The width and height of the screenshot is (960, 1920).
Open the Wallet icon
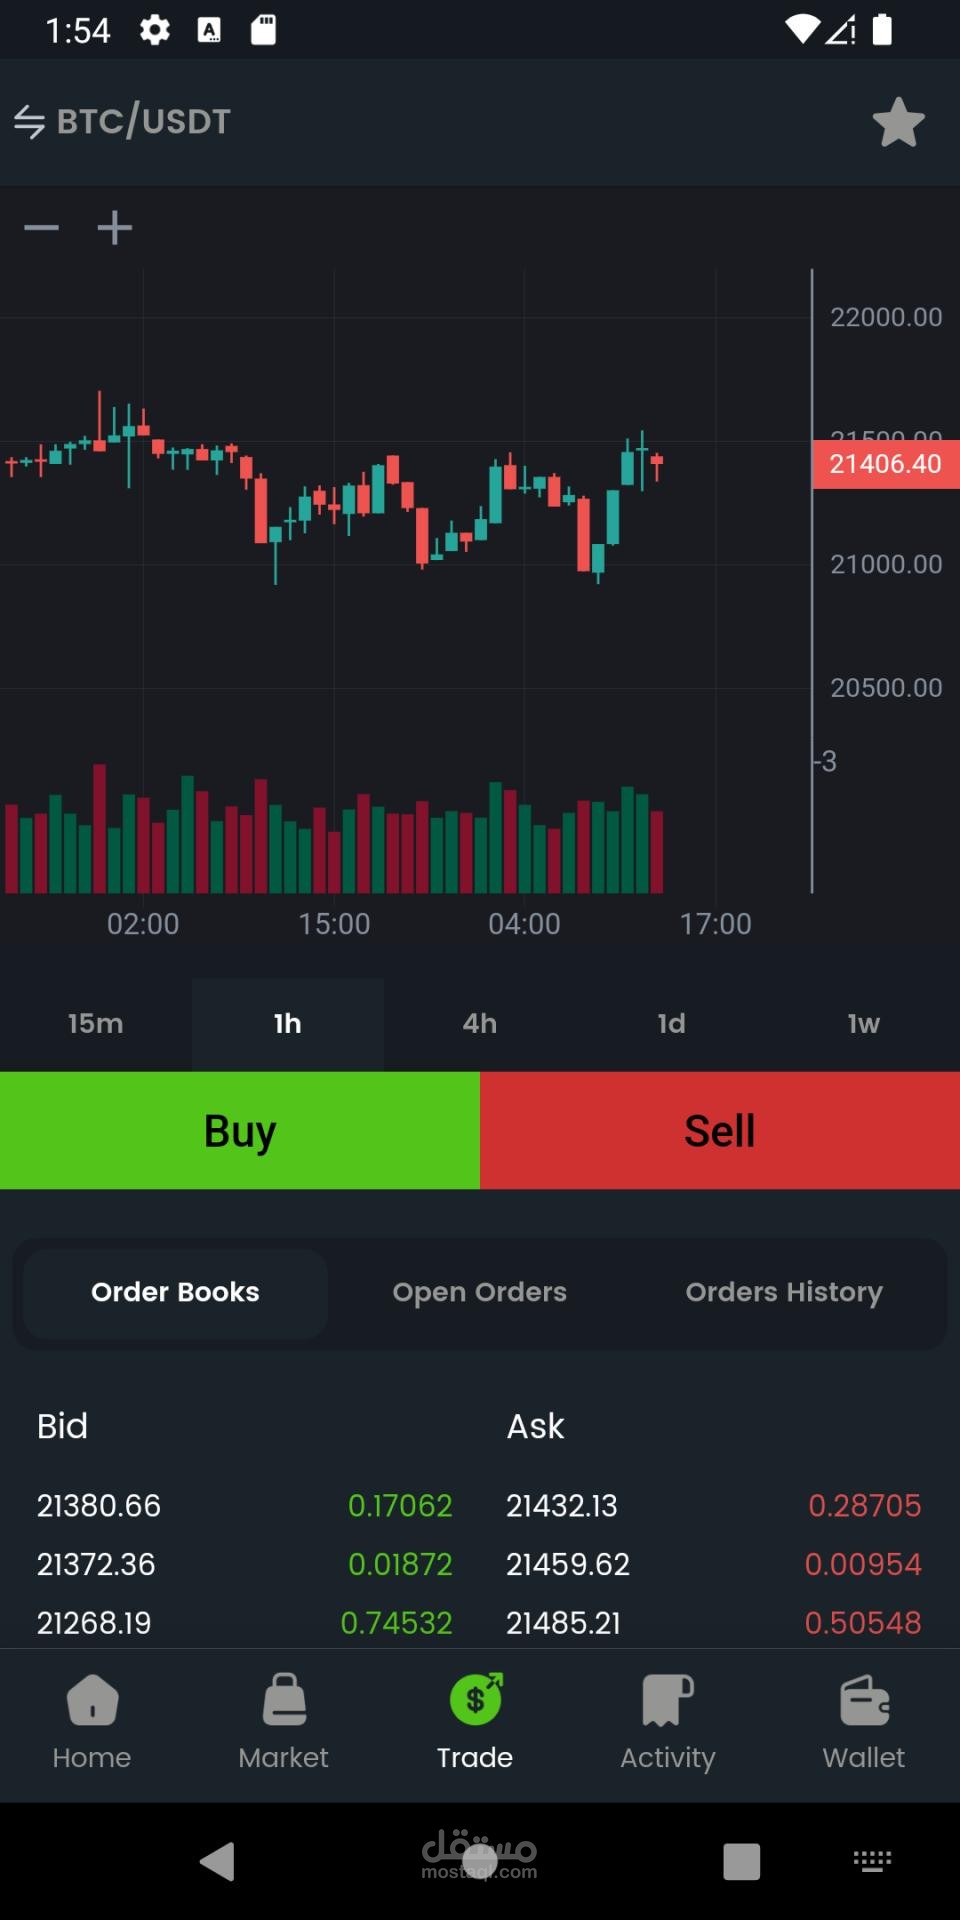(864, 1700)
